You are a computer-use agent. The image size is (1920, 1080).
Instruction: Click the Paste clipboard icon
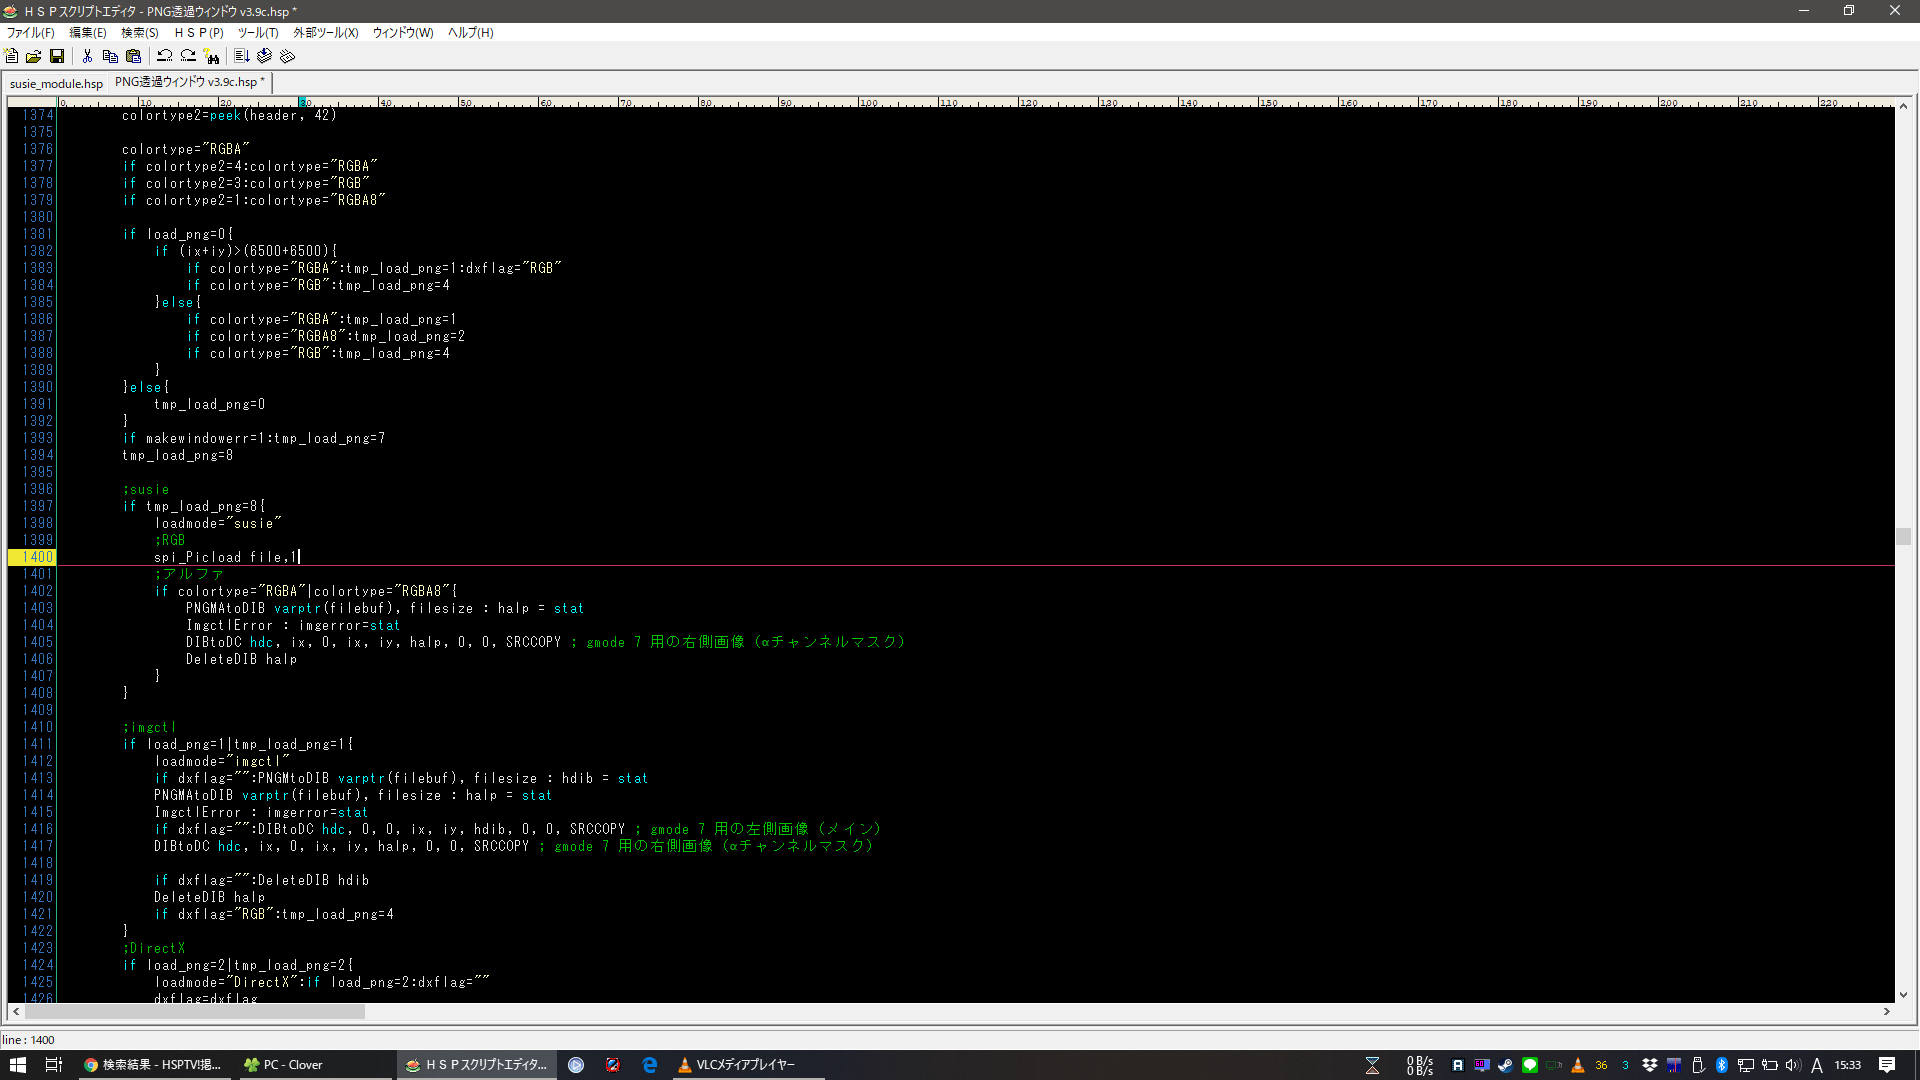pyautogui.click(x=133, y=56)
